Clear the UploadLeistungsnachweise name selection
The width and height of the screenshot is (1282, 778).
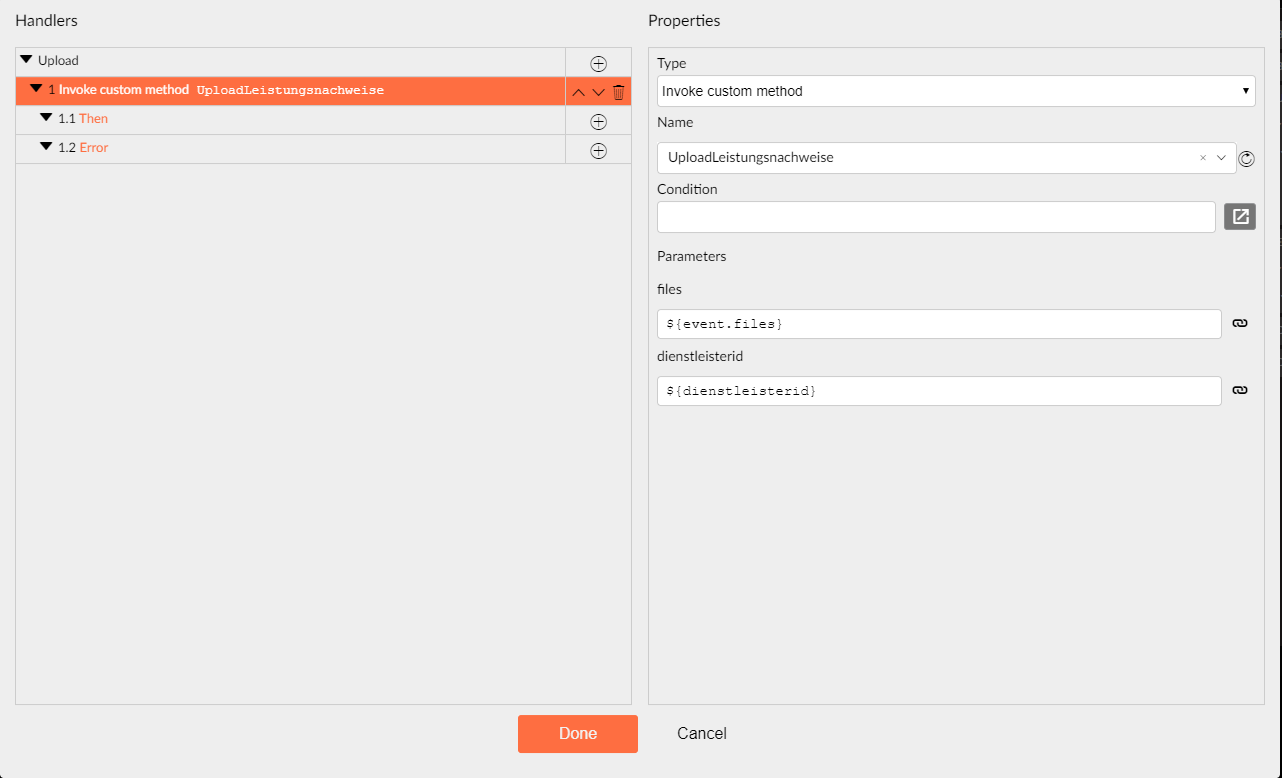click(1203, 158)
